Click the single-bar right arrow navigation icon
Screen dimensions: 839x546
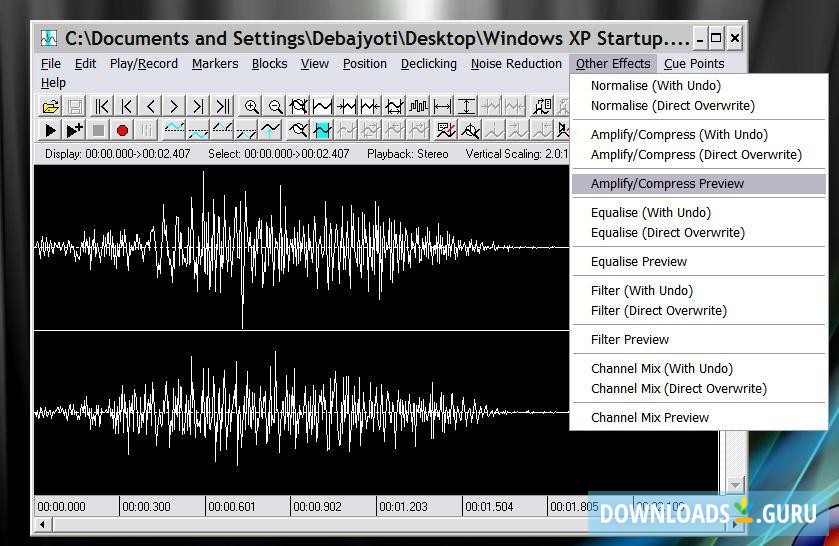tap(199, 106)
